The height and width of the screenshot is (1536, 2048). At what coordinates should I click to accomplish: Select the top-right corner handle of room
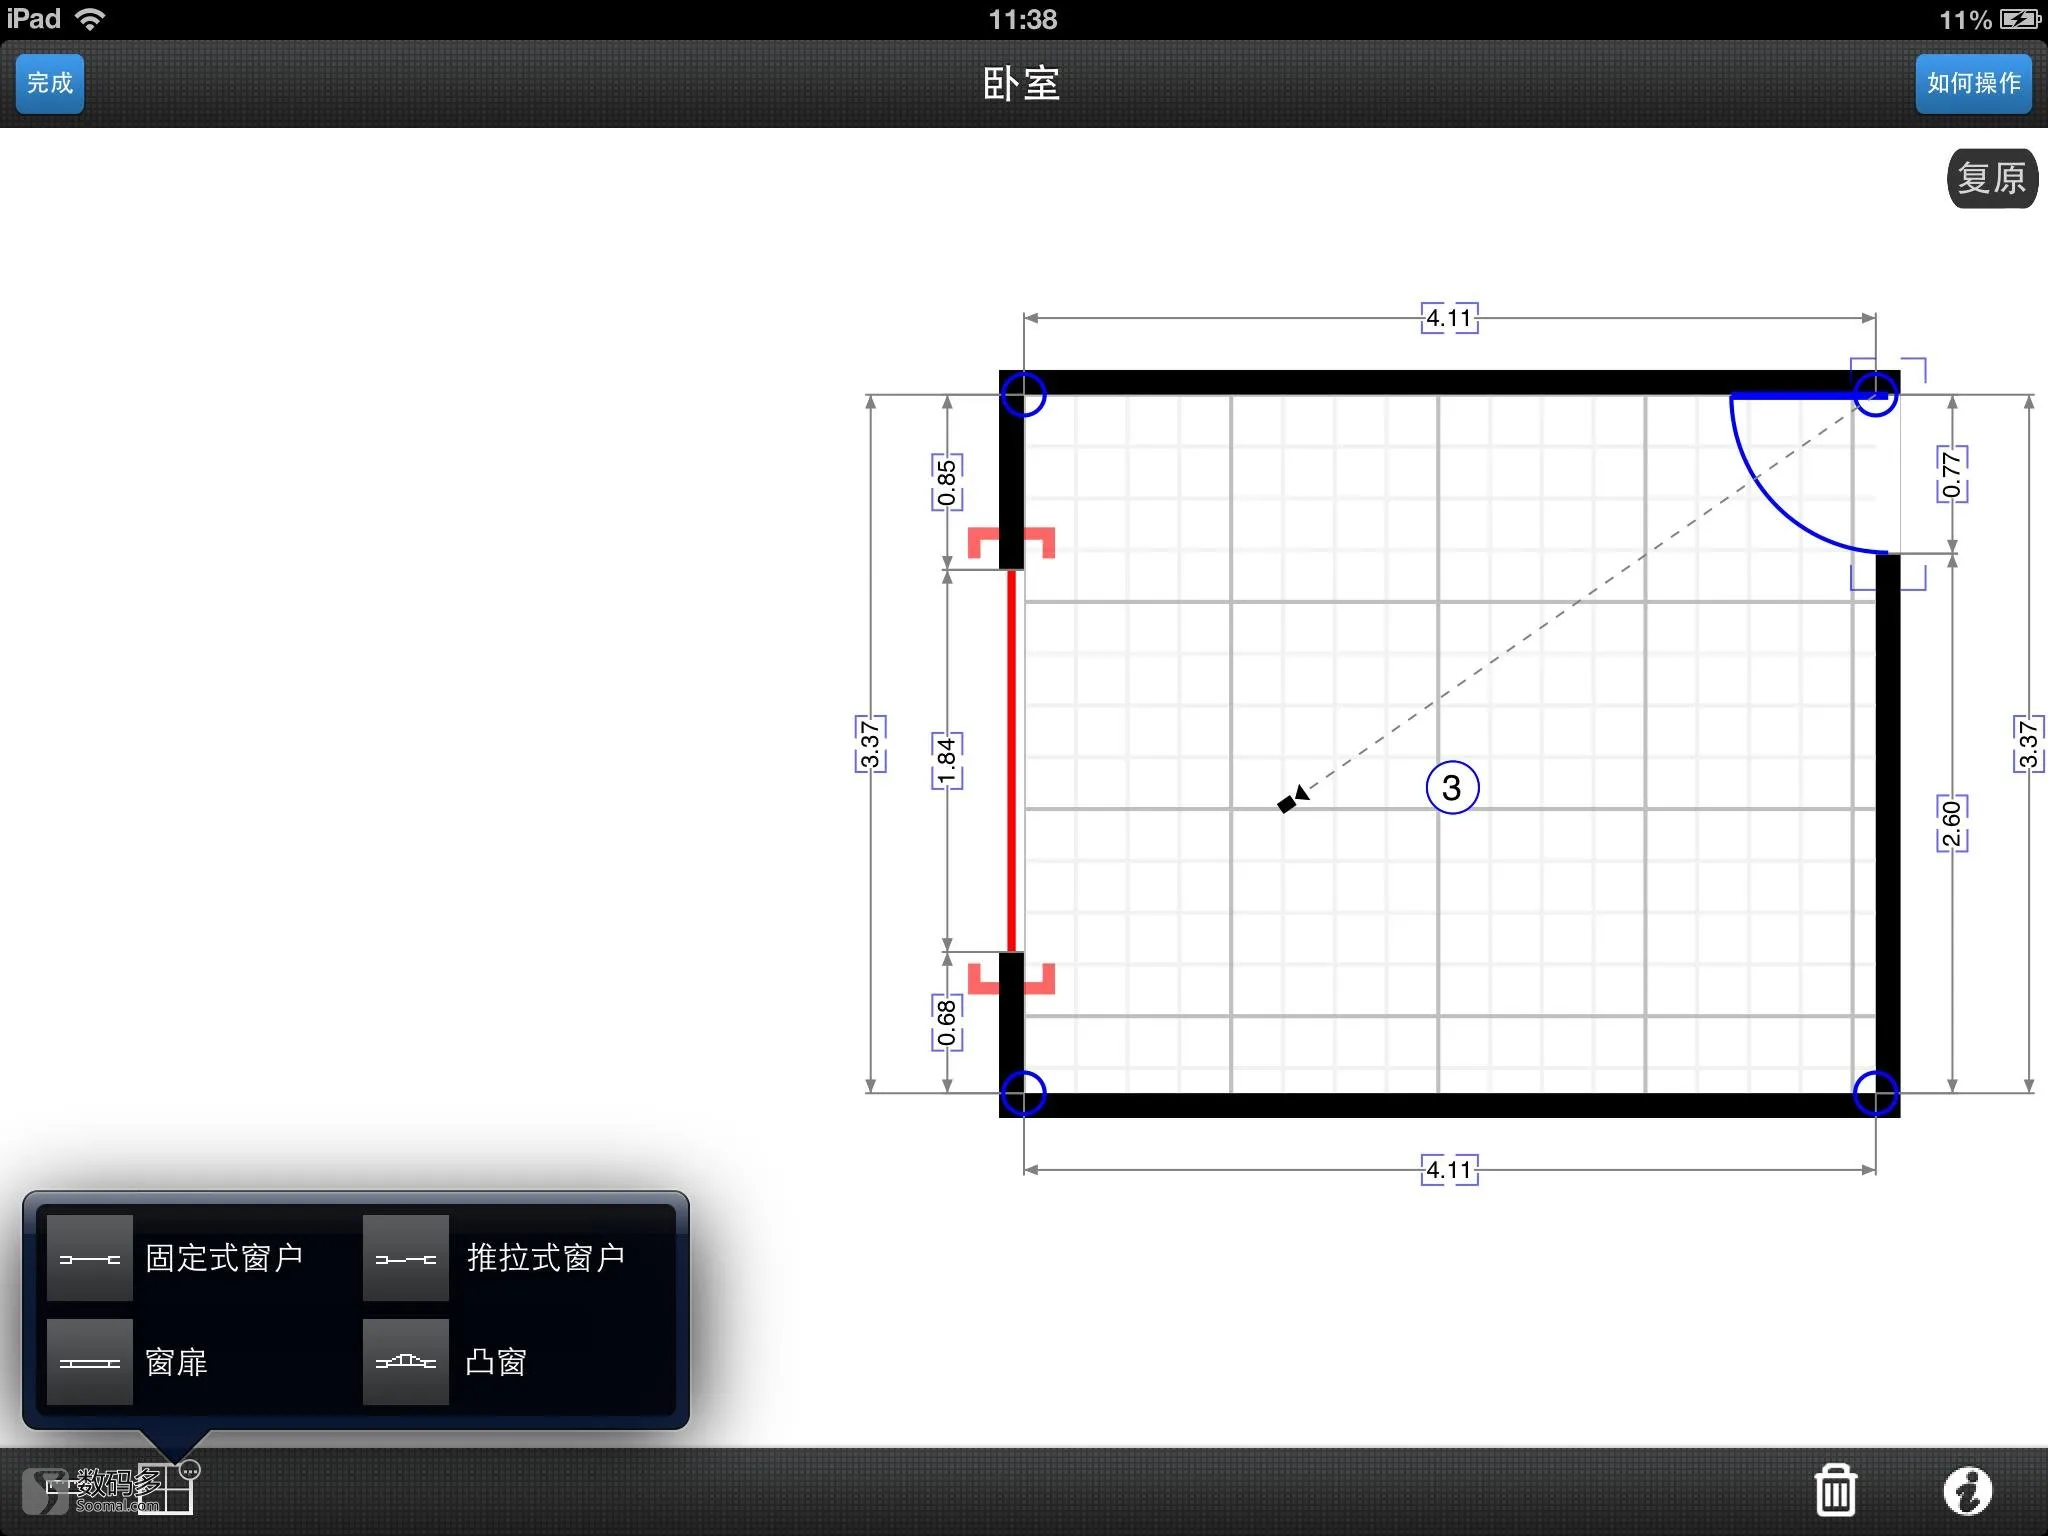(x=1875, y=394)
